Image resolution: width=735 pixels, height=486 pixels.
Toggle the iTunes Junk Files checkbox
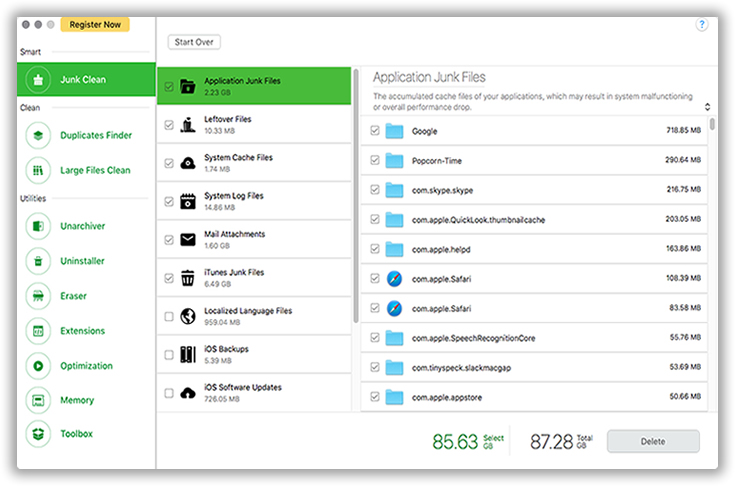point(169,278)
